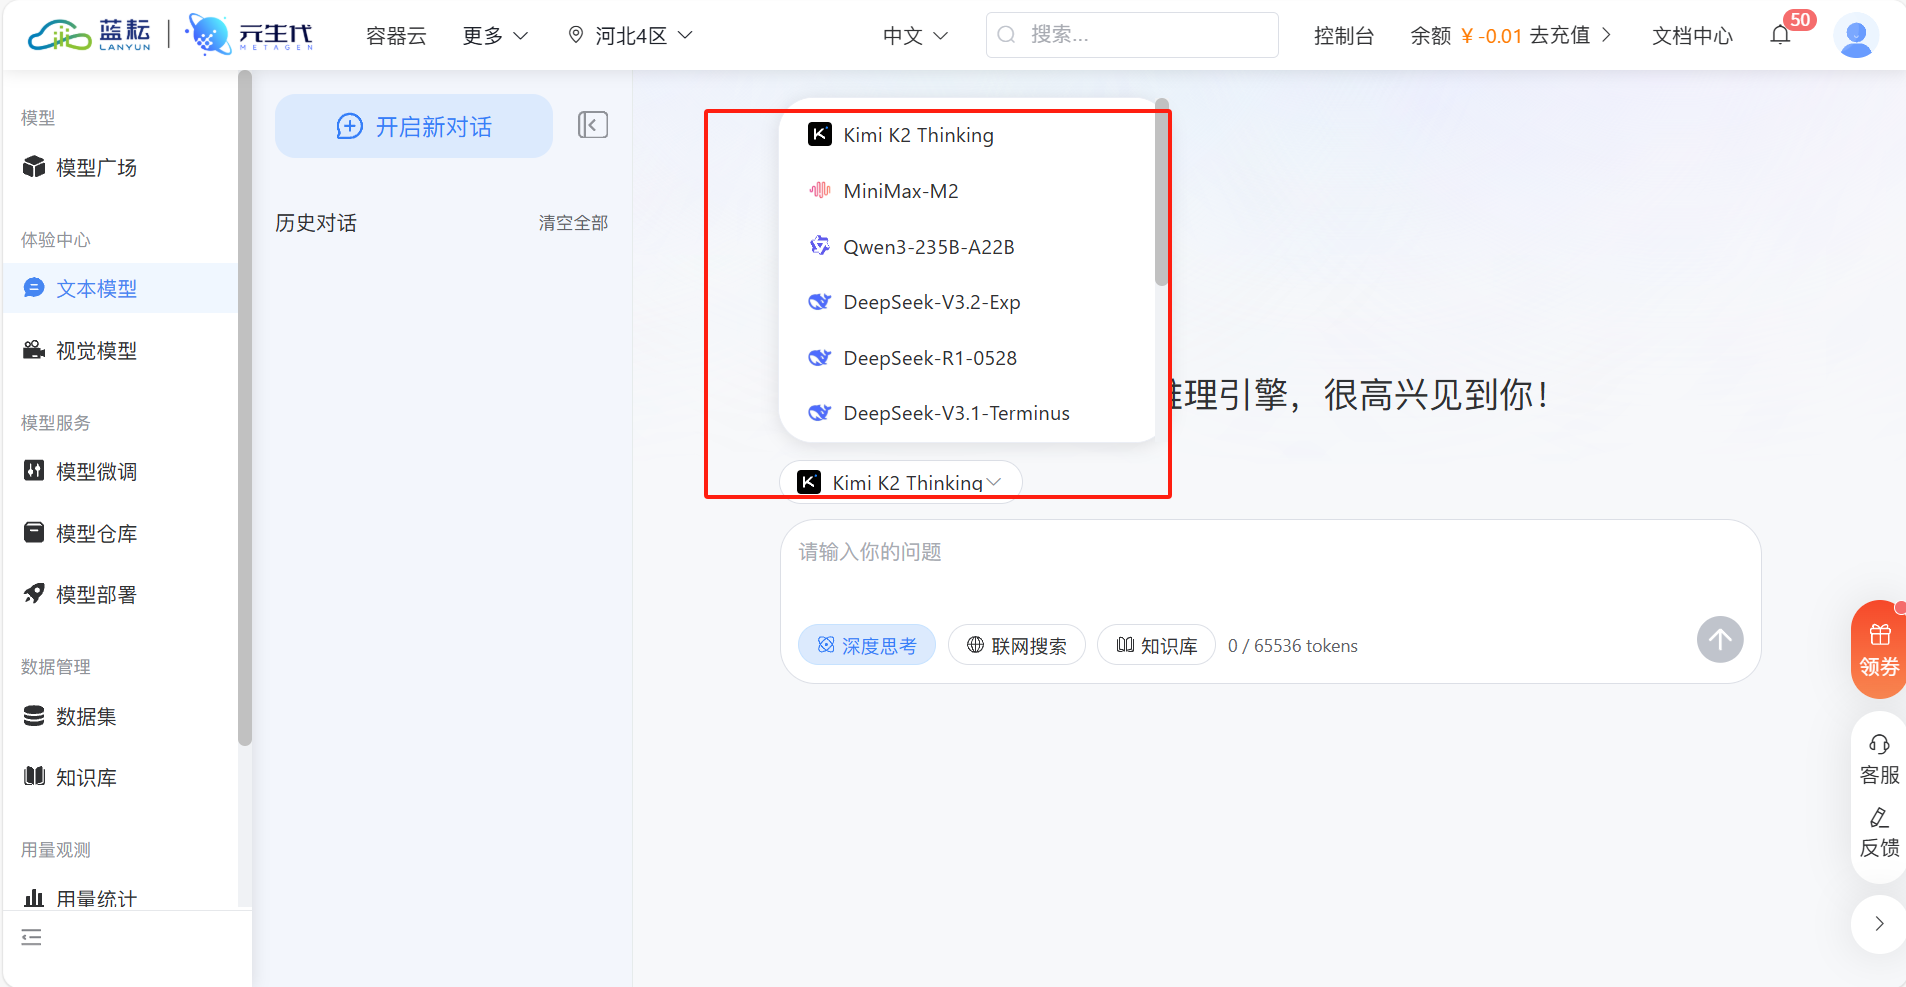Toggle 深度思考 deep thinking mode
Image resolution: width=1906 pixels, height=987 pixels.
[867, 645]
